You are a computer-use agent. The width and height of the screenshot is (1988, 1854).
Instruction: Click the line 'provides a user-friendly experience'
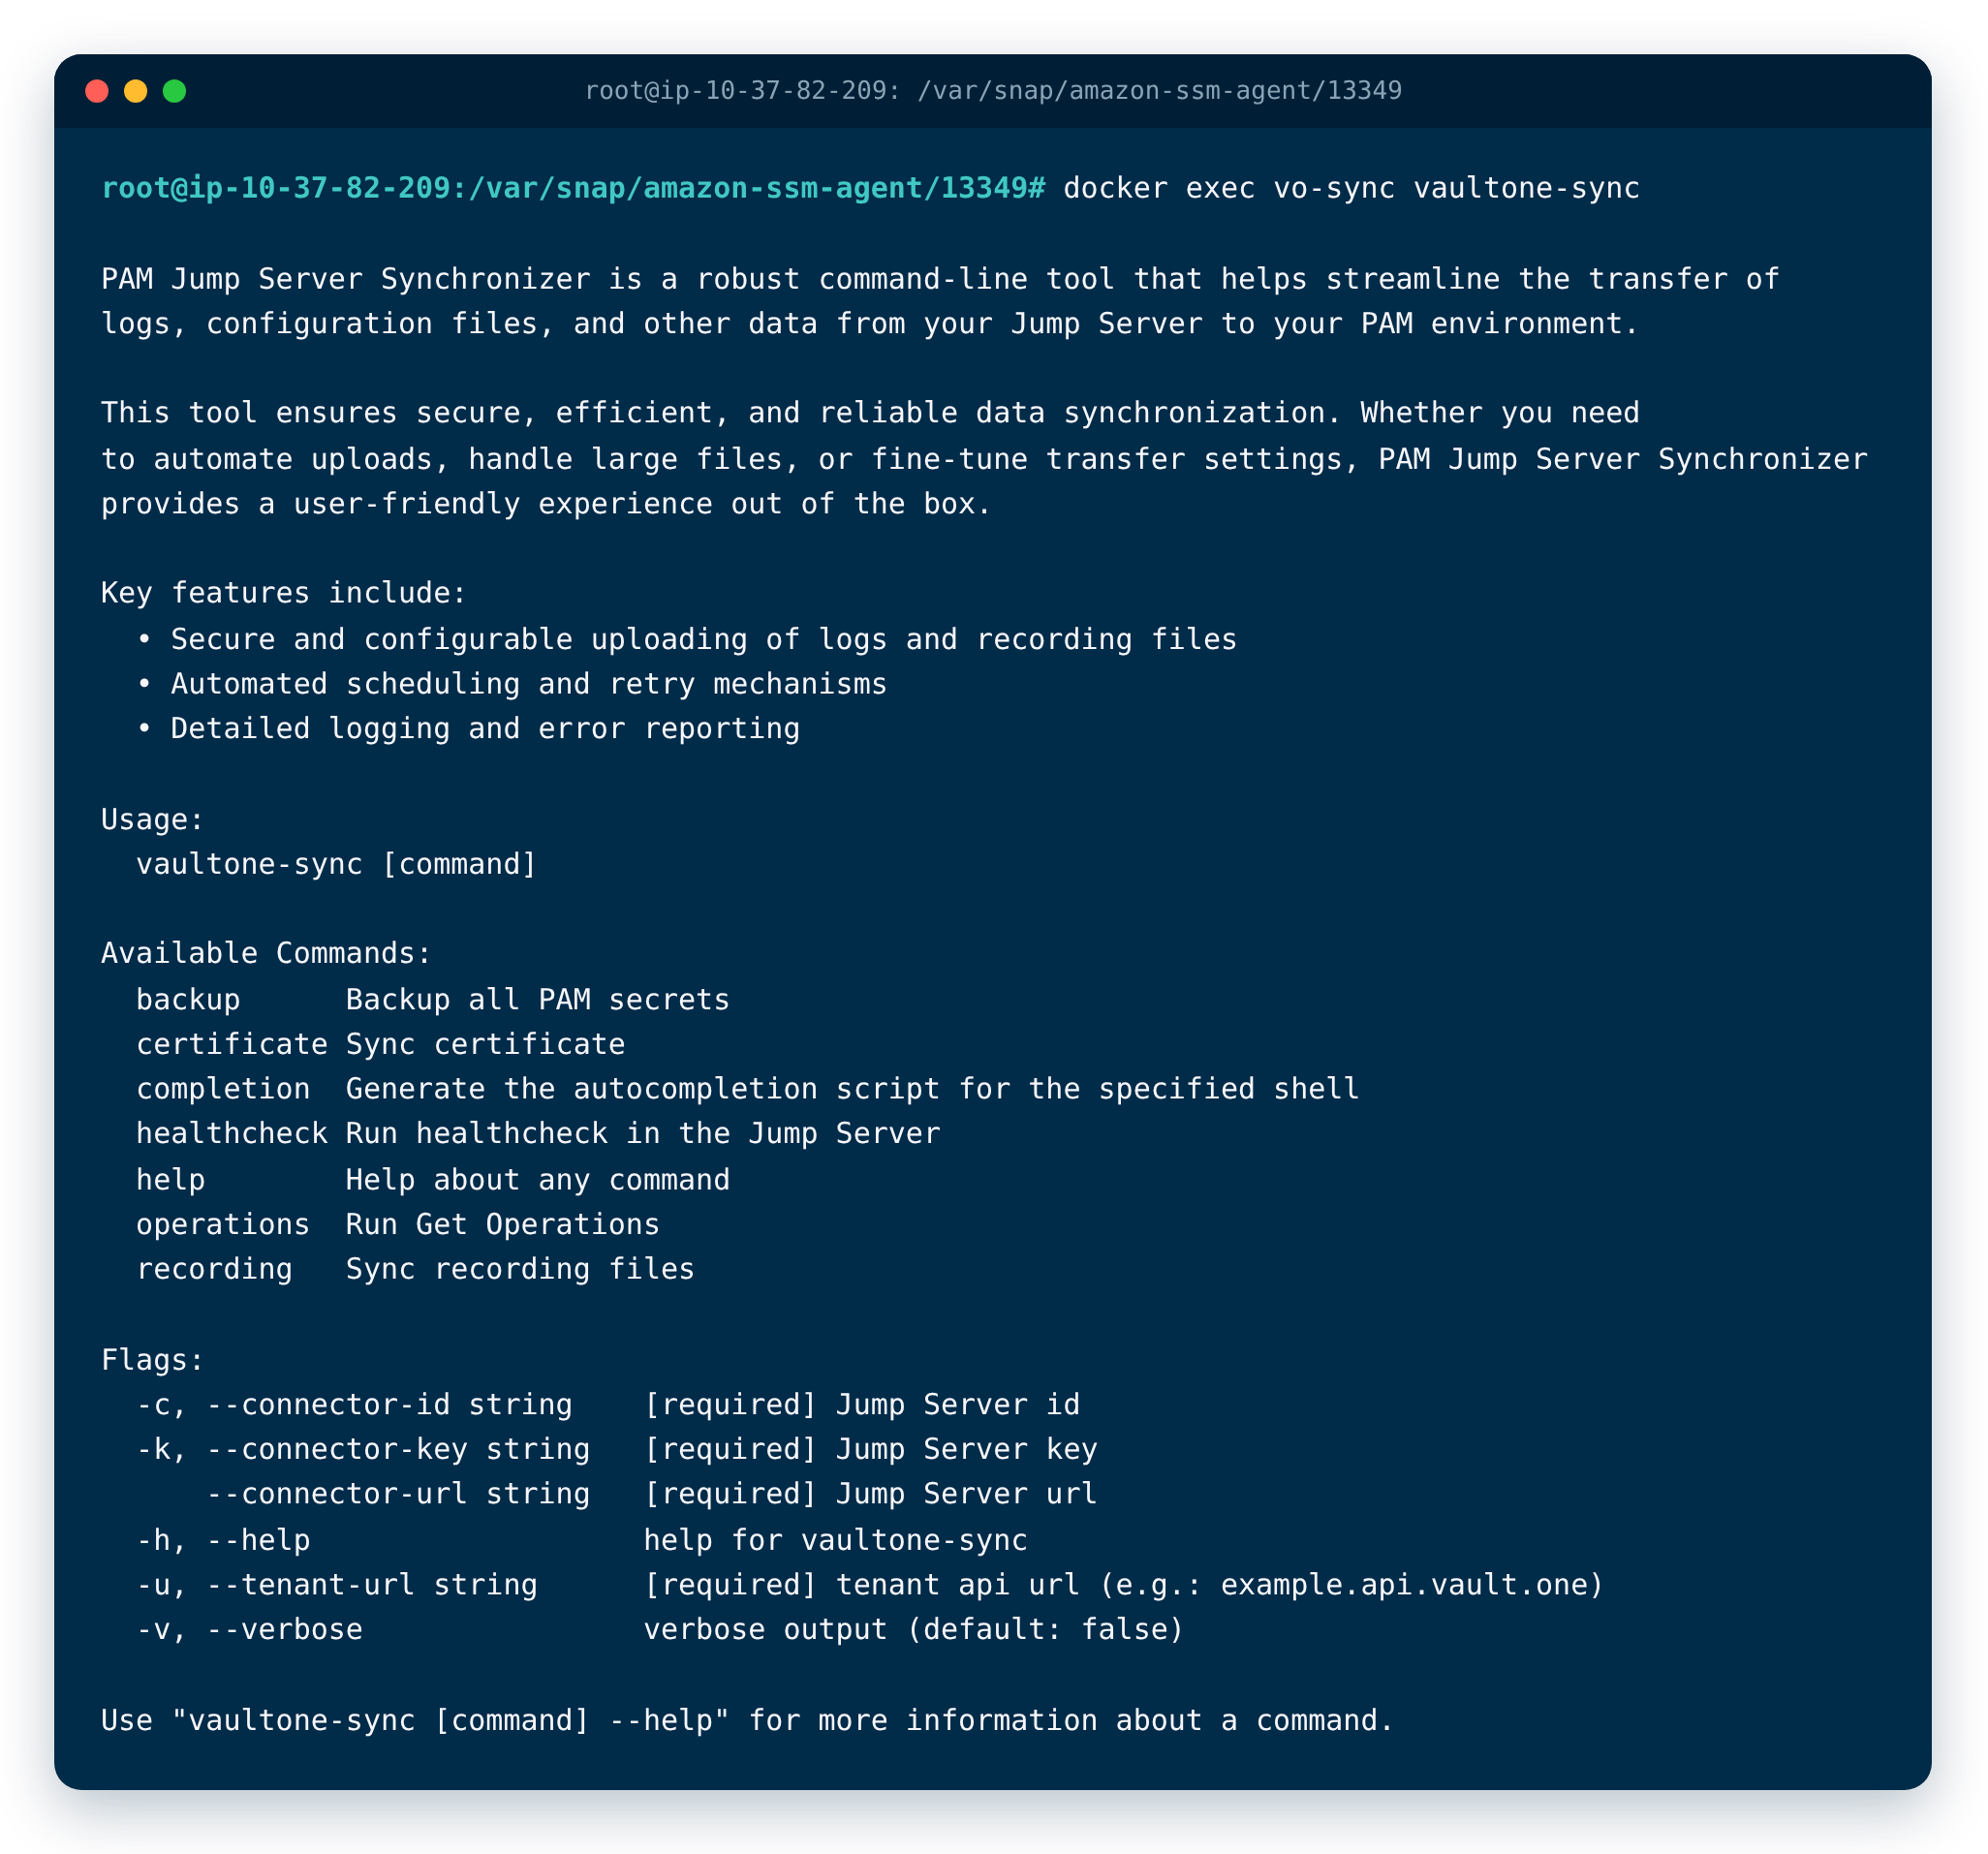click(x=546, y=503)
